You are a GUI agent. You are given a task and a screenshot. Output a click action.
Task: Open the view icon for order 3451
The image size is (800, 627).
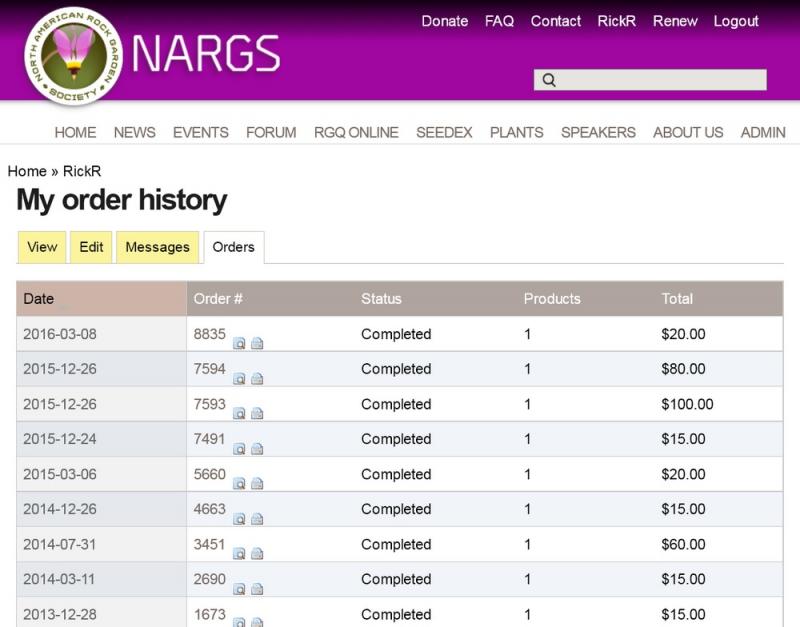point(239,553)
